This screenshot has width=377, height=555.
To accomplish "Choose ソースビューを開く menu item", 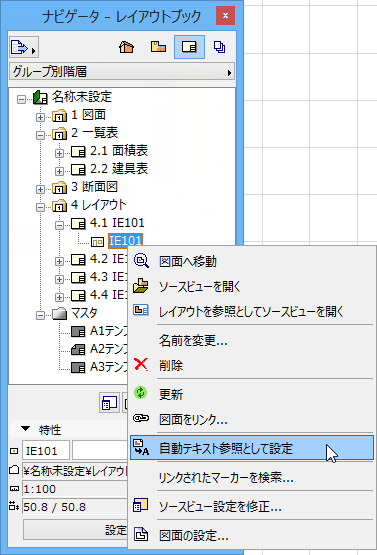I will point(252,286).
